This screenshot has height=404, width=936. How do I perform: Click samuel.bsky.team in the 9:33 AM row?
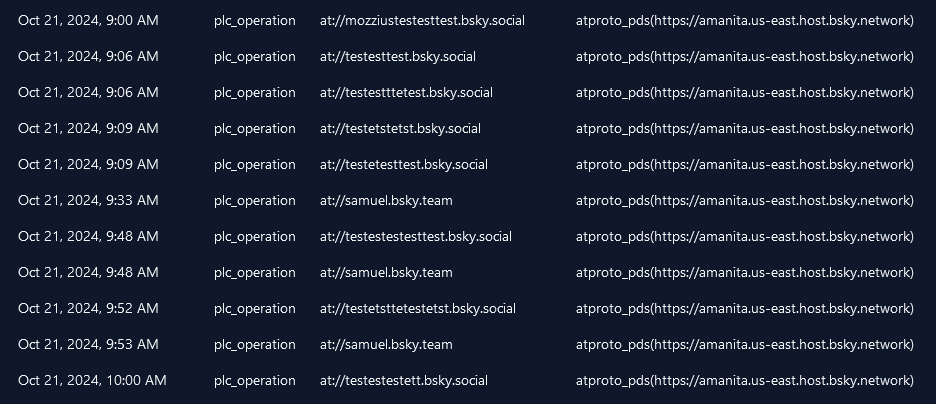[x=386, y=200]
